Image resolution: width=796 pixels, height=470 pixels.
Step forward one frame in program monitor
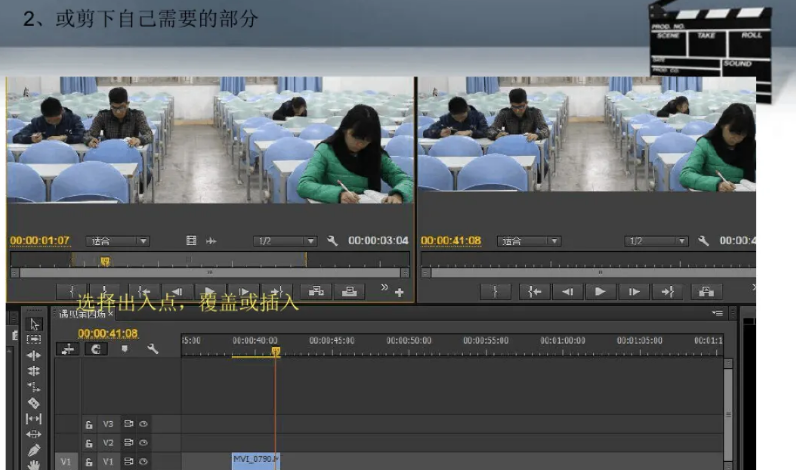(x=634, y=292)
